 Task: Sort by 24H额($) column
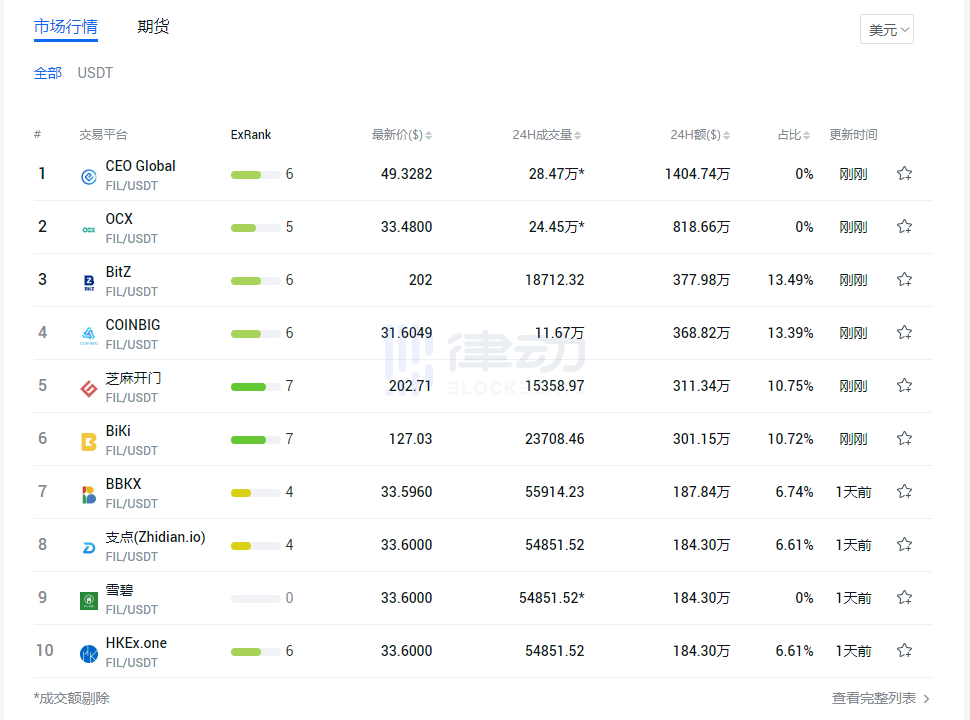coord(700,135)
